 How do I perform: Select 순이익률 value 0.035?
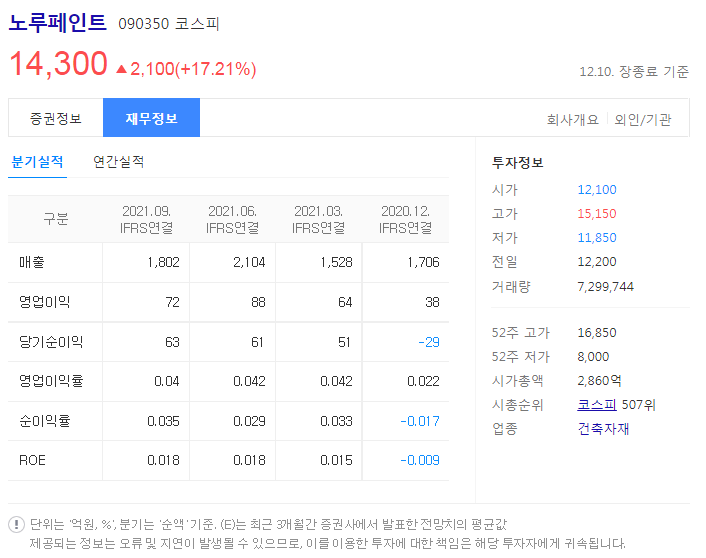click(x=163, y=421)
